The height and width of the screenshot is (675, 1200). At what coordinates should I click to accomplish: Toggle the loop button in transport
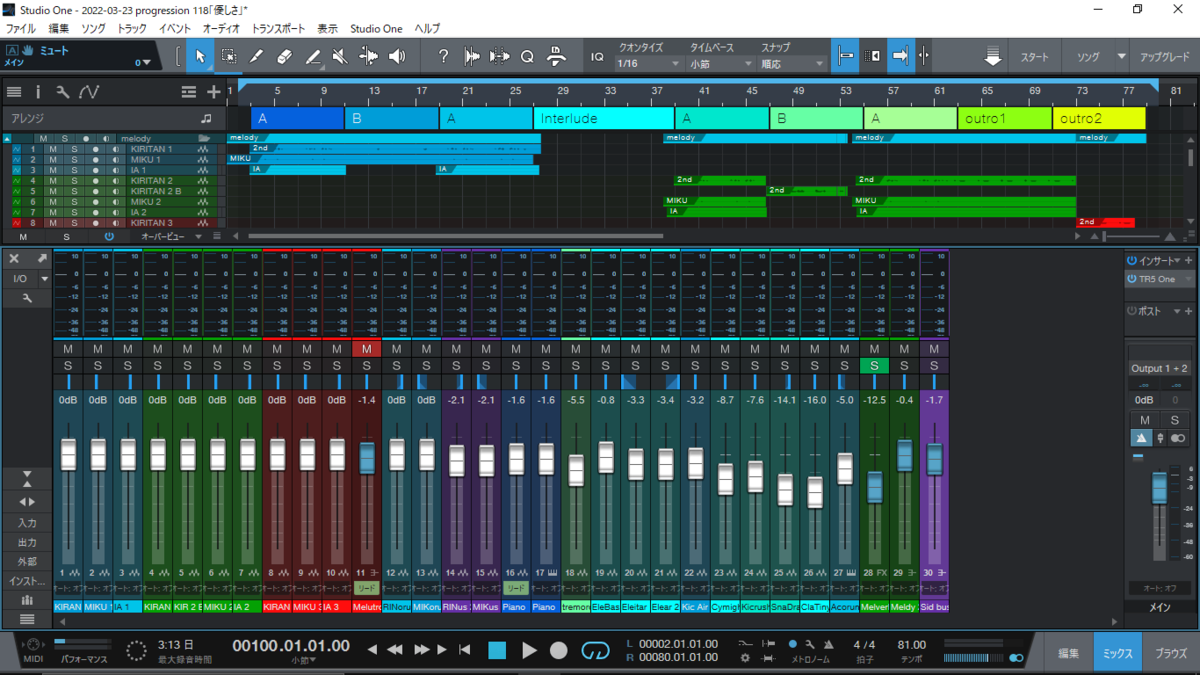click(595, 651)
